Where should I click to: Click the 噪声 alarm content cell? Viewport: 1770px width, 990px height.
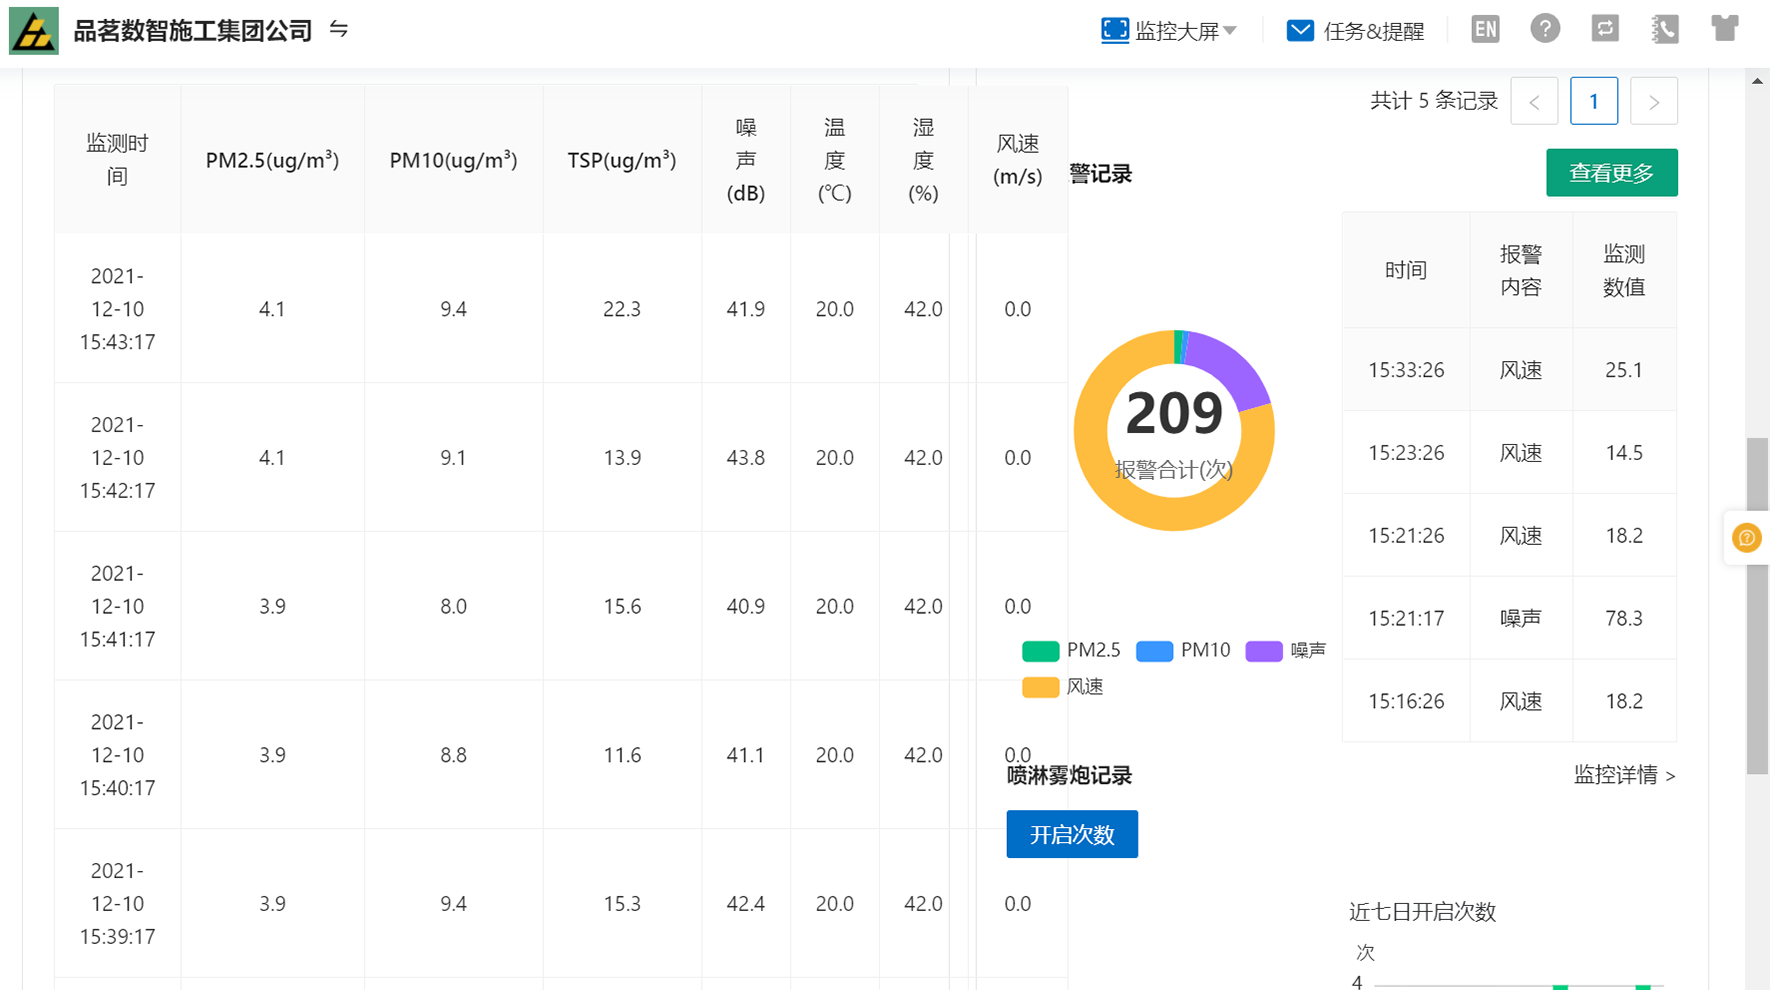(x=1521, y=619)
